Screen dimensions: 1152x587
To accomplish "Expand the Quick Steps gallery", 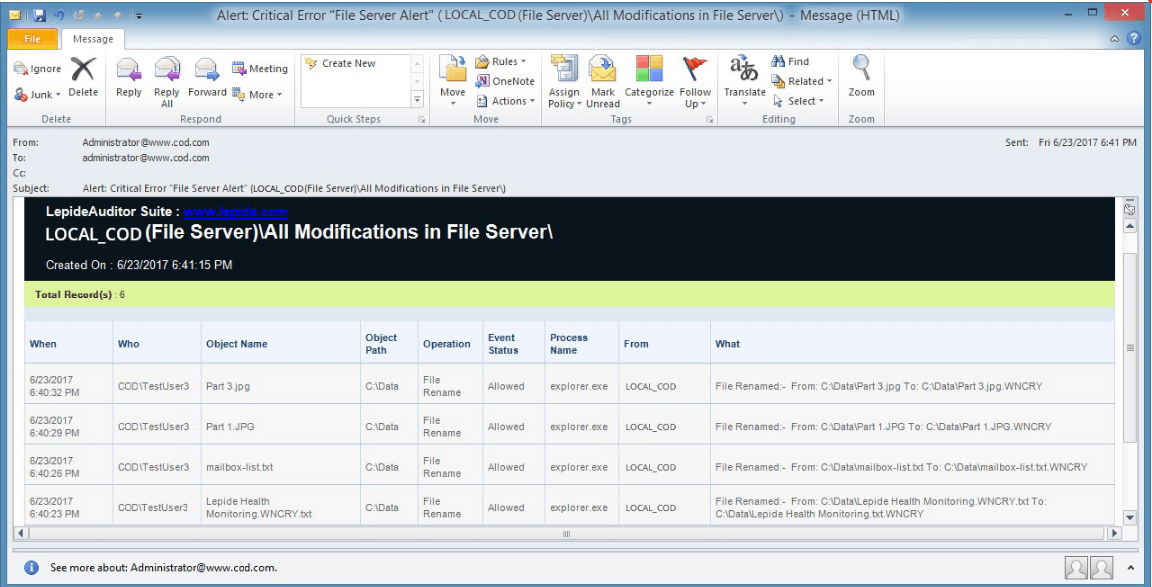I will click(x=417, y=99).
